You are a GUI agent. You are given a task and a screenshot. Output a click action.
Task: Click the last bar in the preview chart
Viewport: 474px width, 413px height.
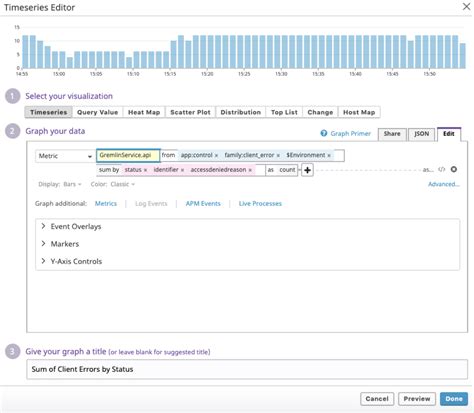462,56
